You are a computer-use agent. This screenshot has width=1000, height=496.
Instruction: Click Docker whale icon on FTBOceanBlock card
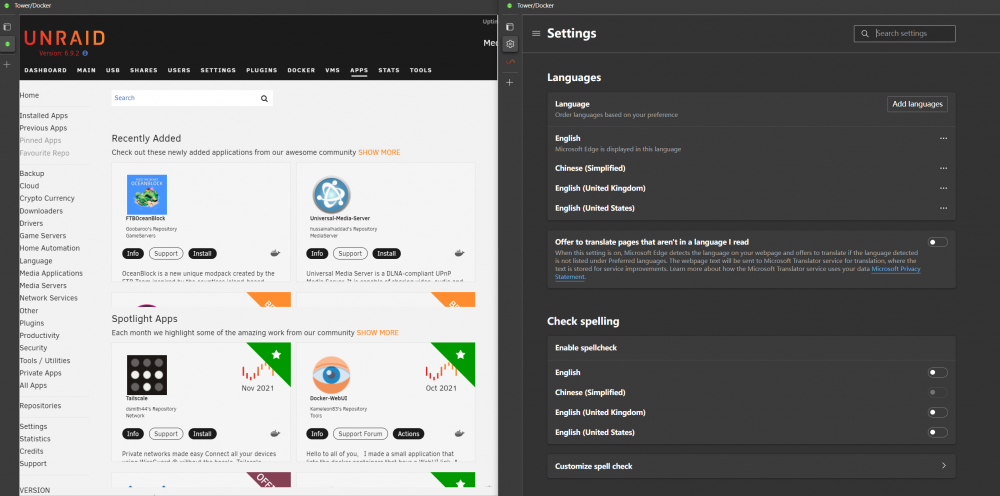pyautogui.click(x=275, y=253)
